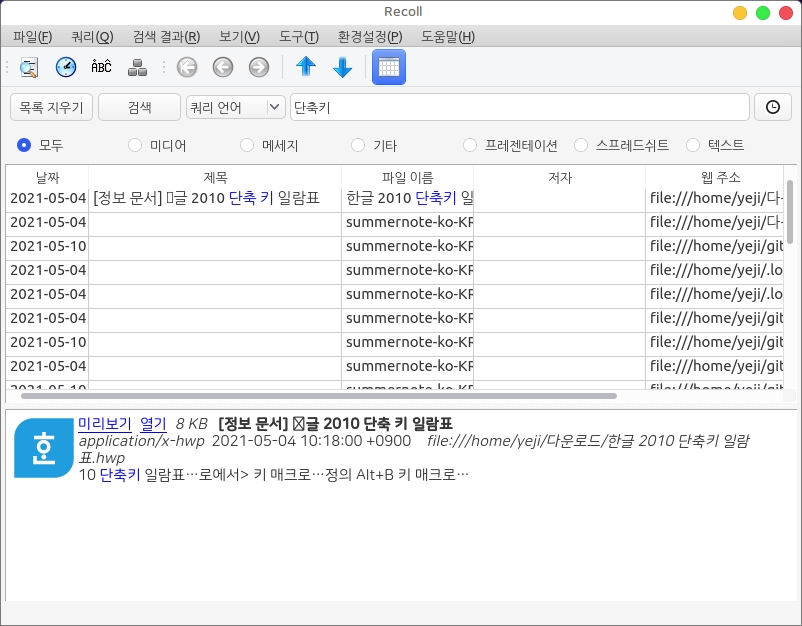The image size is (802, 626).
Task: Click the 날짜 column header
Action: pos(47,177)
